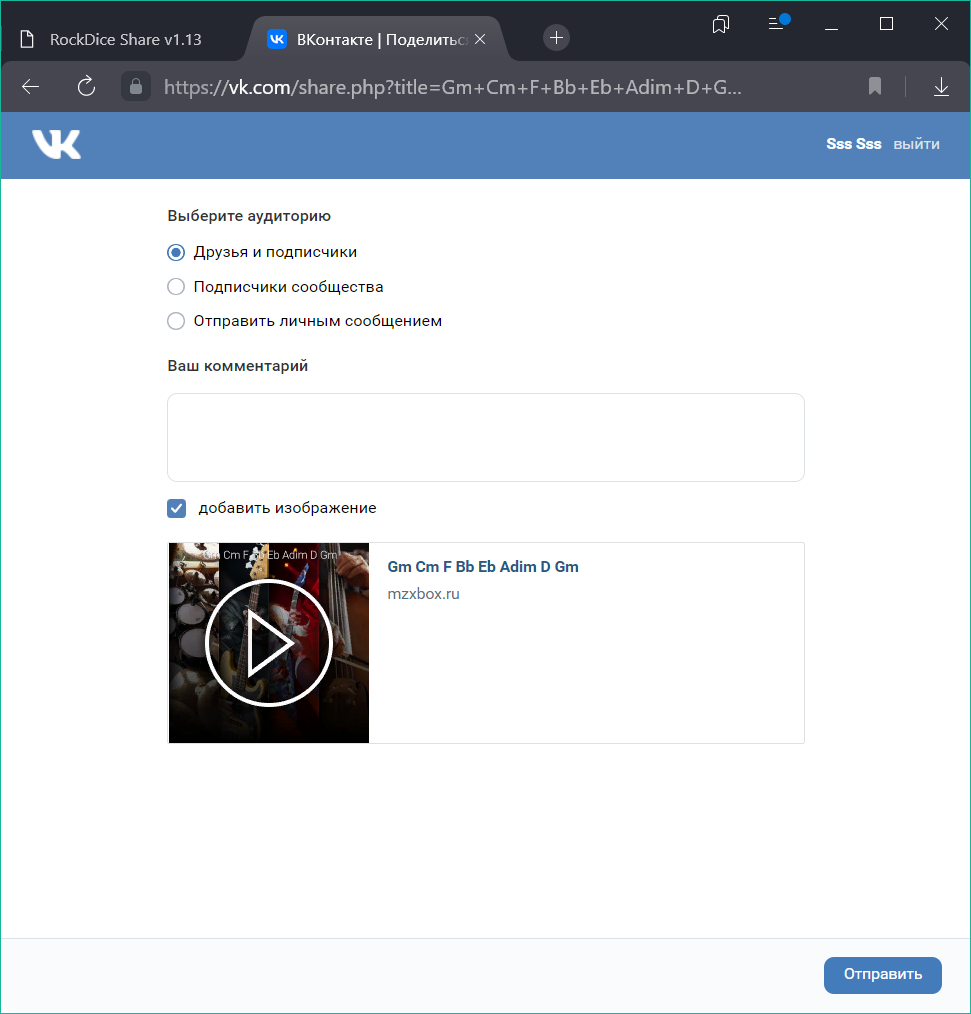Close the browser window
971x1014 pixels.
point(941,24)
